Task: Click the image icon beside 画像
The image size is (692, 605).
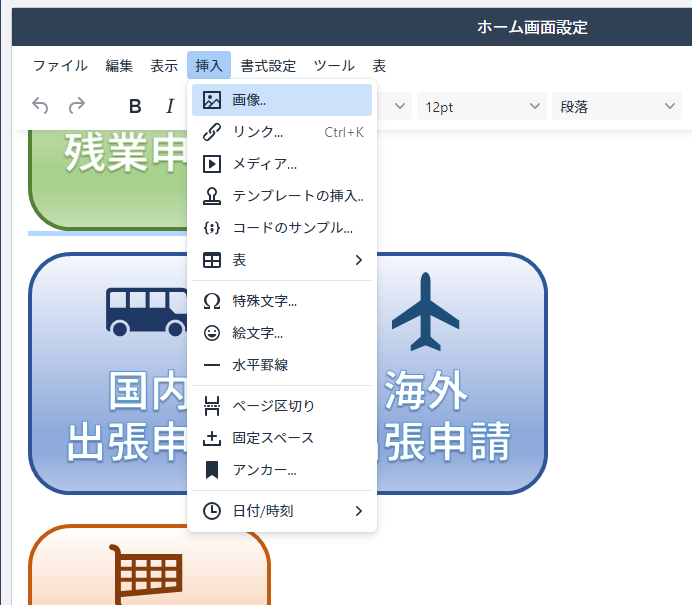Action: (x=212, y=100)
